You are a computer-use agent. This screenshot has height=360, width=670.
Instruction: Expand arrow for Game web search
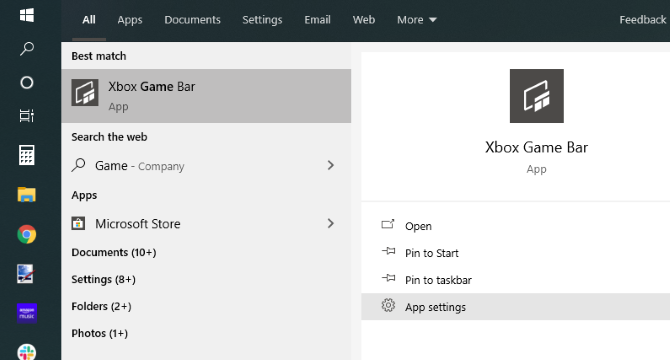tap(331, 165)
